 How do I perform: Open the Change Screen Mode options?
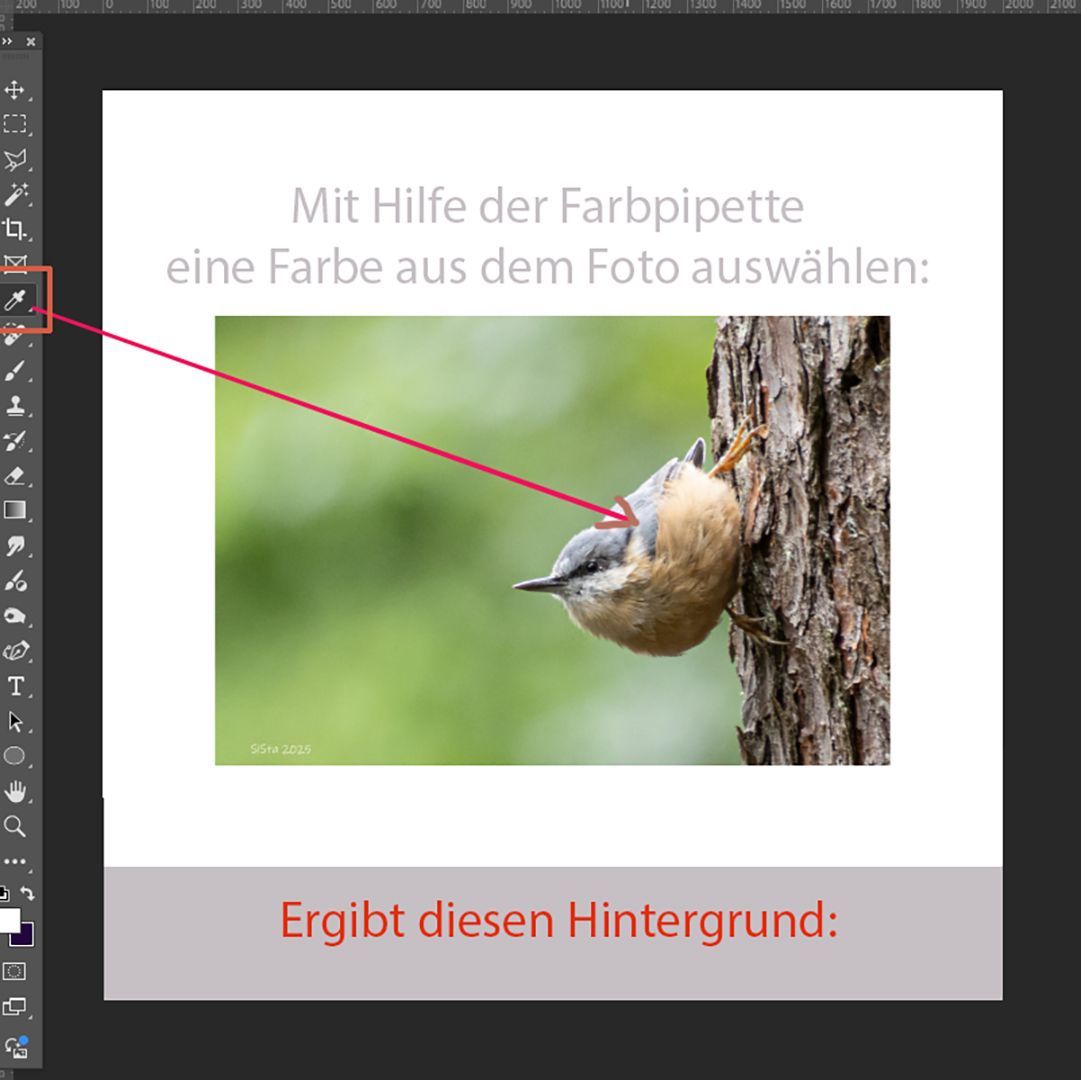click(15, 1007)
